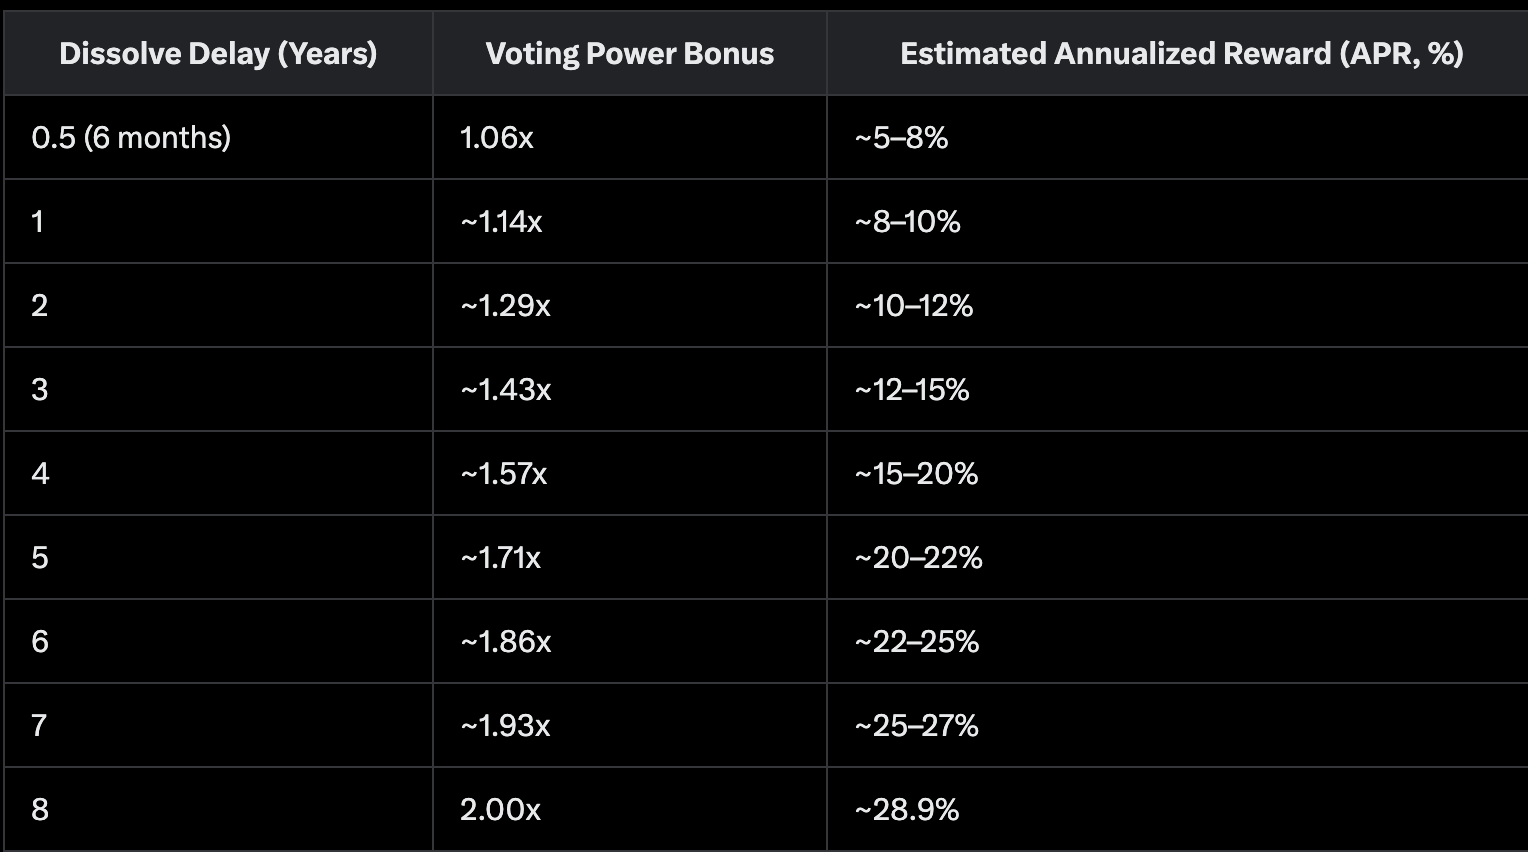Select the ~1.14x bonus cell

click(x=630, y=221)
